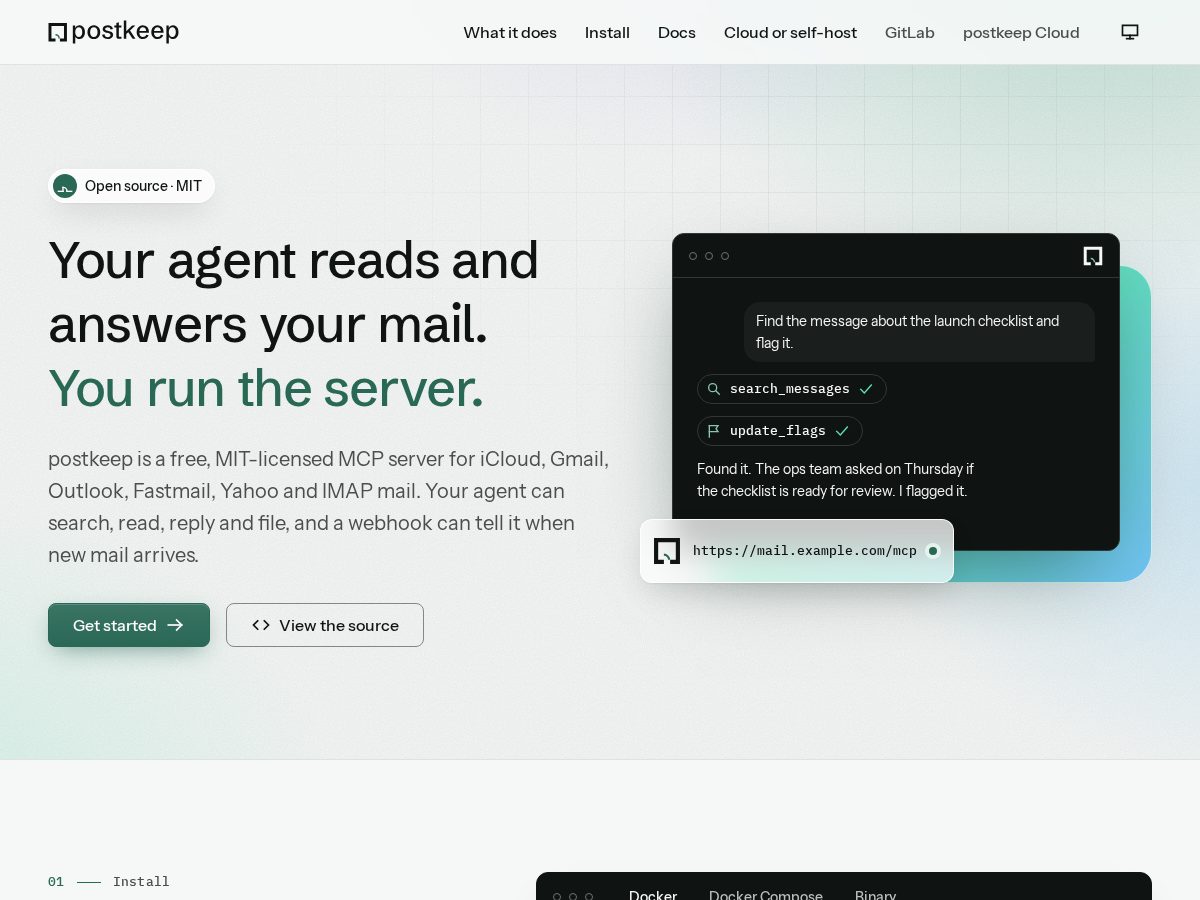Screen dimensions: 1200x900
Task: Click the flag icon beside update_flags
Action: (x=714, y=431)
